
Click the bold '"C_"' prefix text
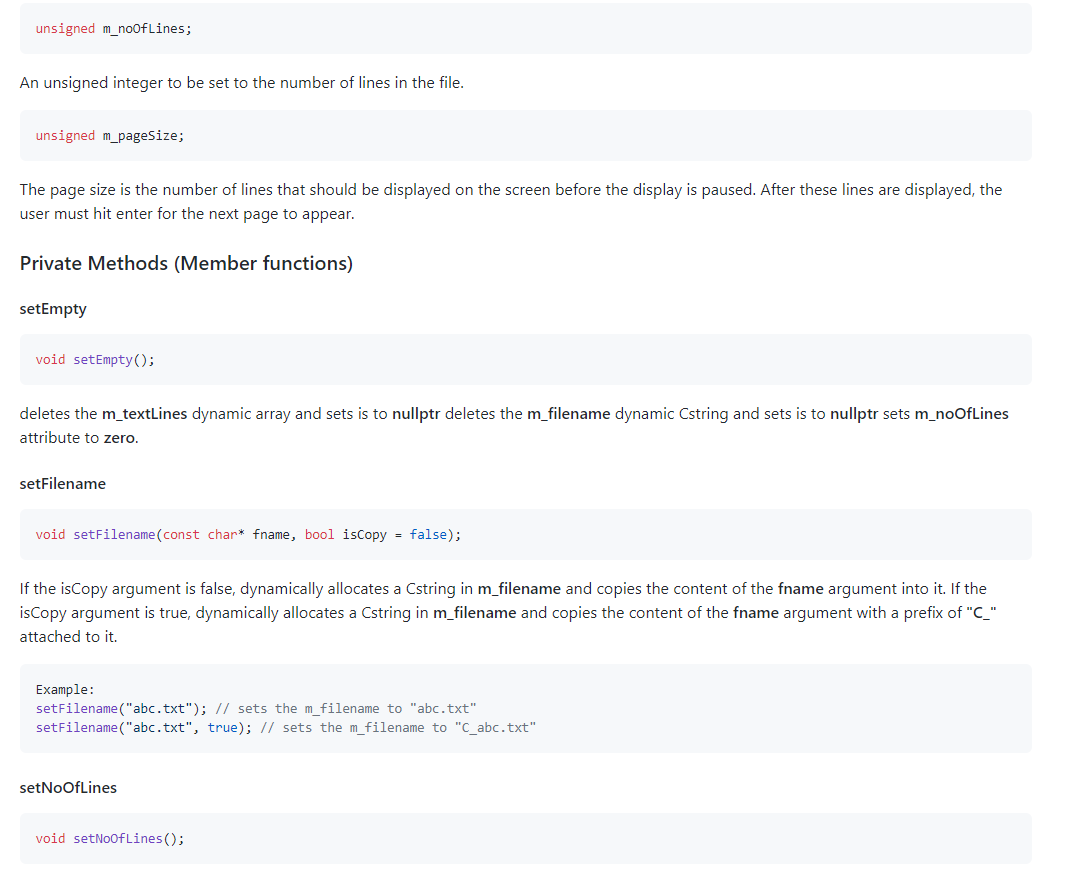(x=984, y=612)
